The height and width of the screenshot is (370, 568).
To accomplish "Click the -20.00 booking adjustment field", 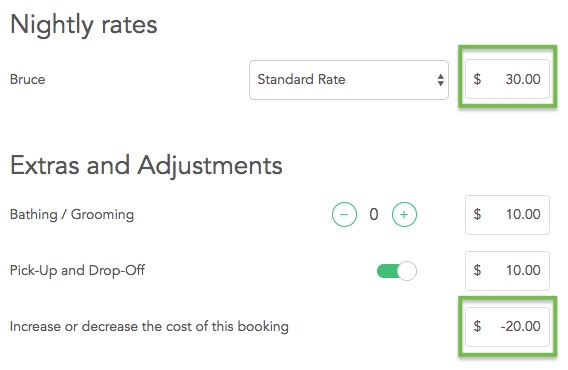I will 507,327.
